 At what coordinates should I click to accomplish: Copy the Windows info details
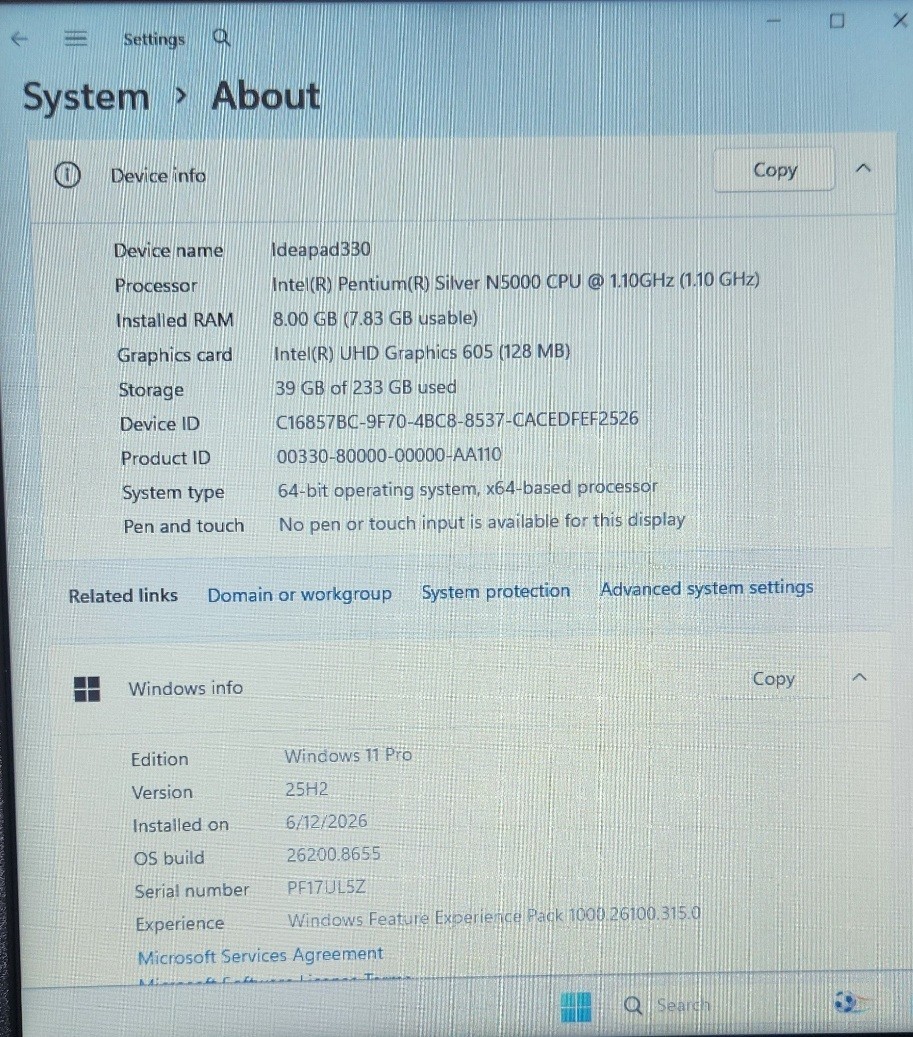[x=773, y=679]
